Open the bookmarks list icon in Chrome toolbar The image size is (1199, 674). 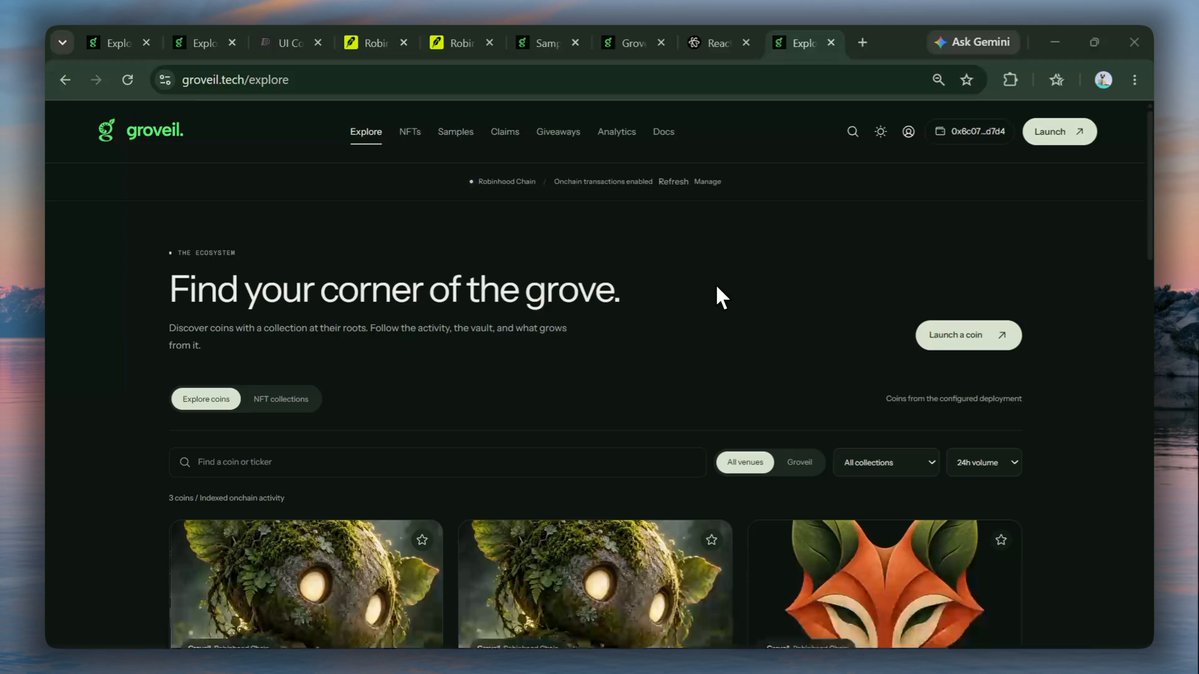1057,80
